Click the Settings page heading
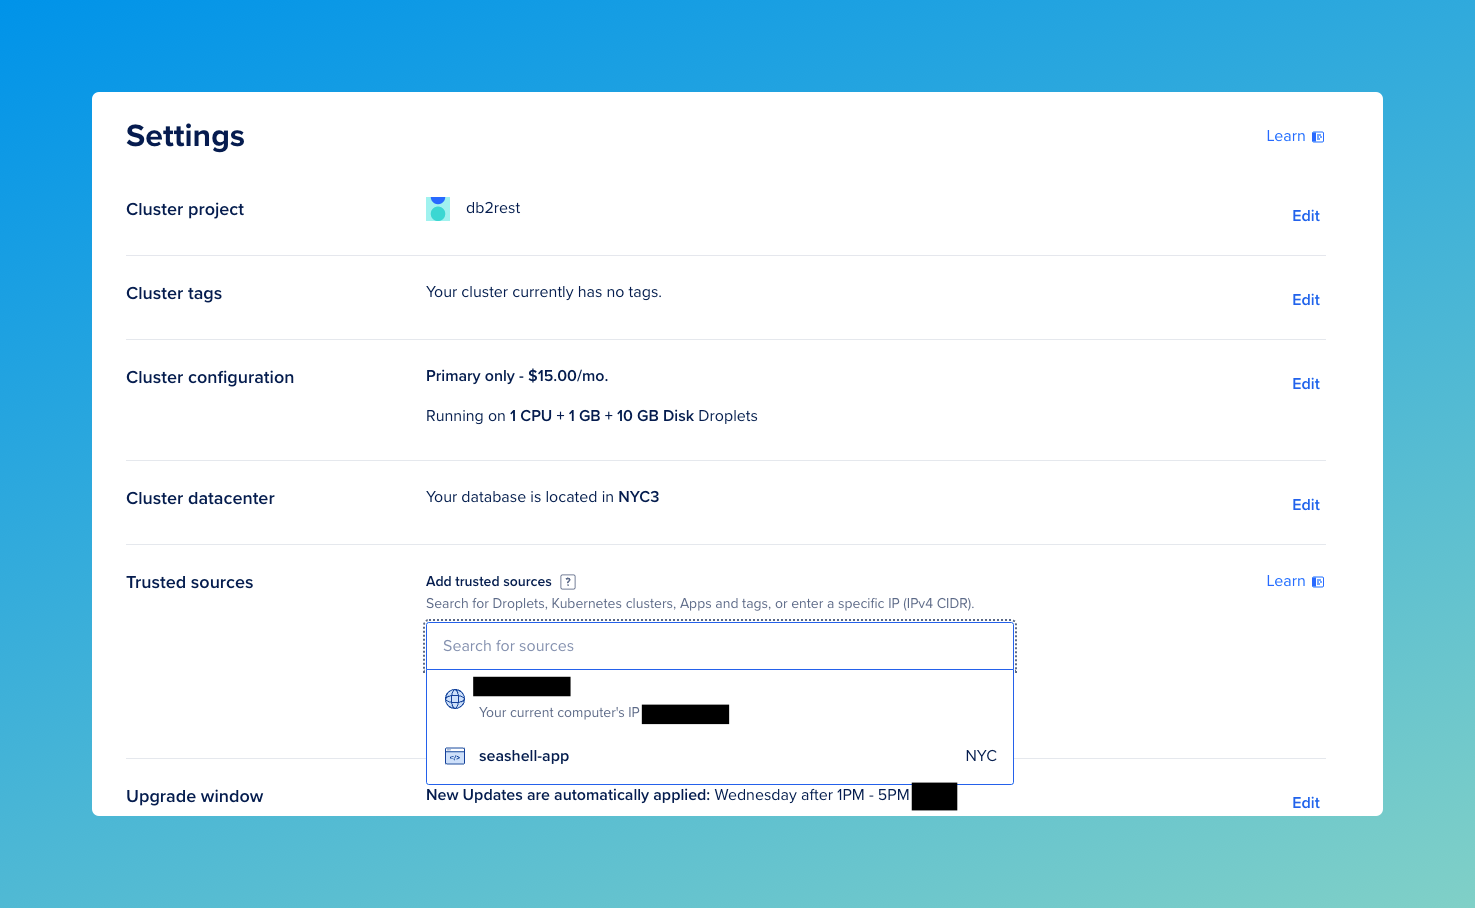The image size is (1475, 908). coord(185,136)
